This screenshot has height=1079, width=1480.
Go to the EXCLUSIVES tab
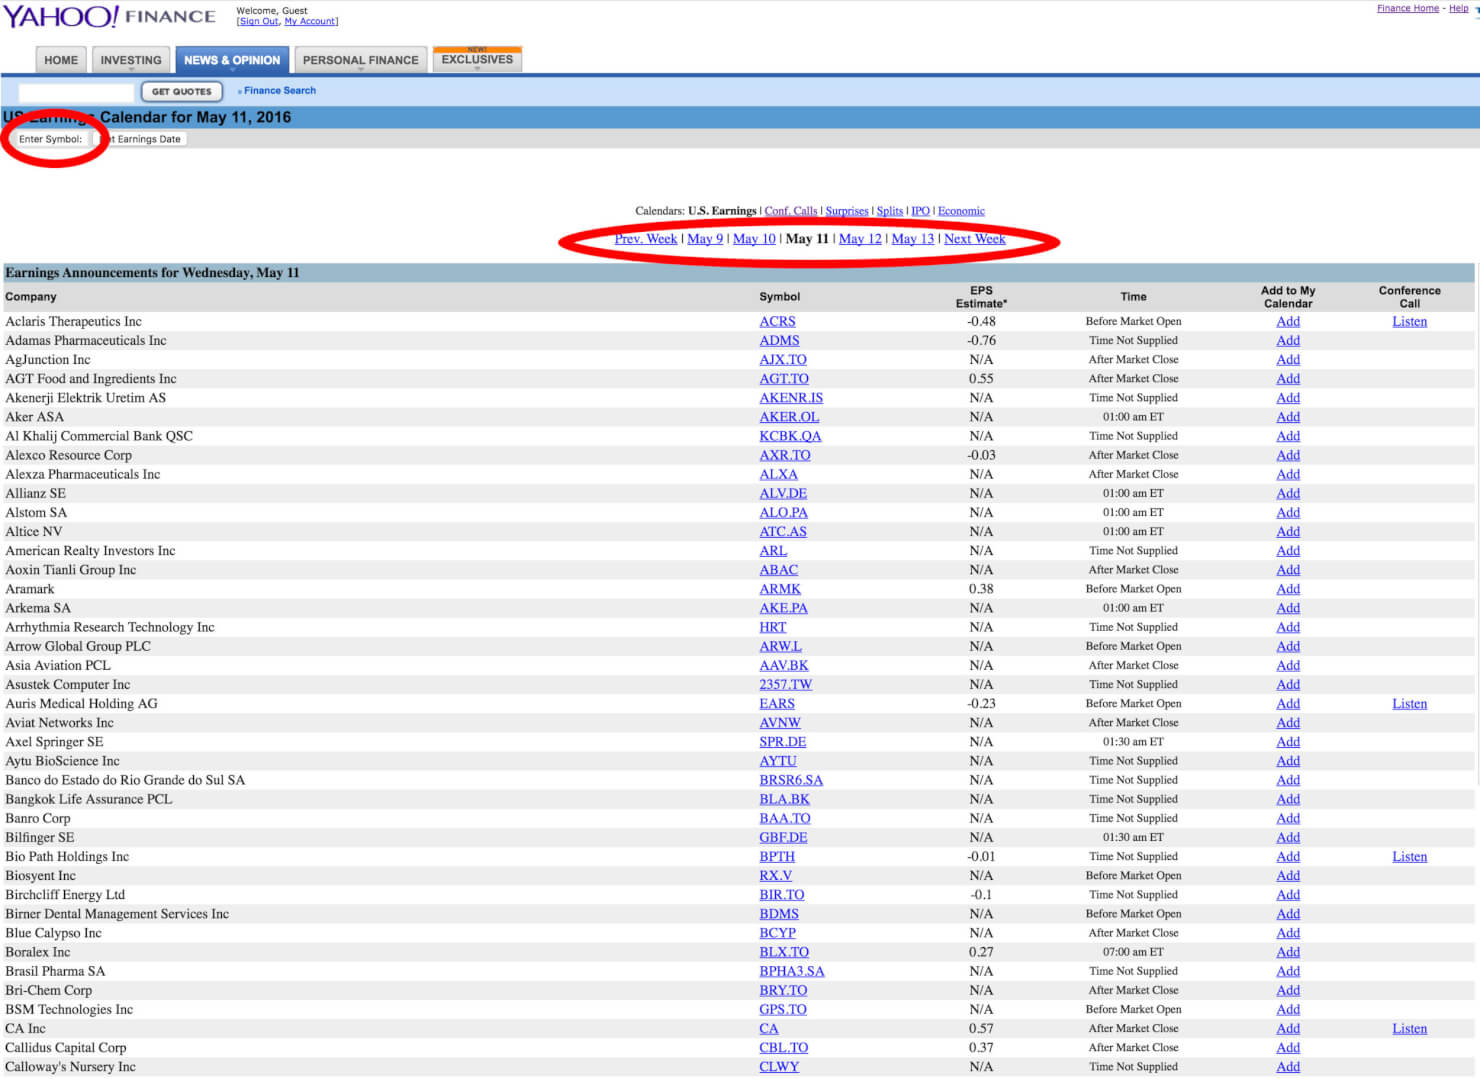click(477, 59)
